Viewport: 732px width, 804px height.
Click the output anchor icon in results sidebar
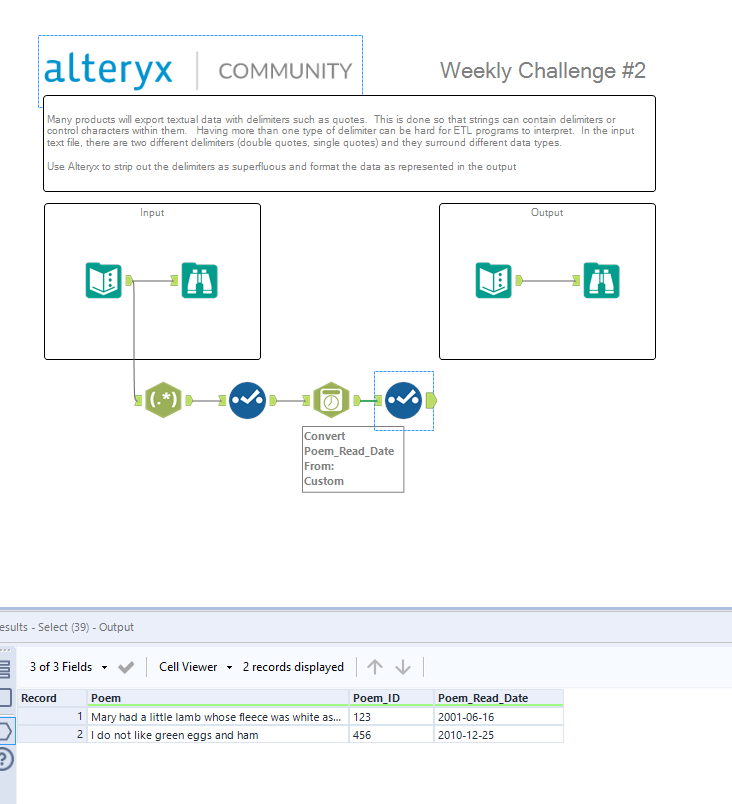pos(6,731)
